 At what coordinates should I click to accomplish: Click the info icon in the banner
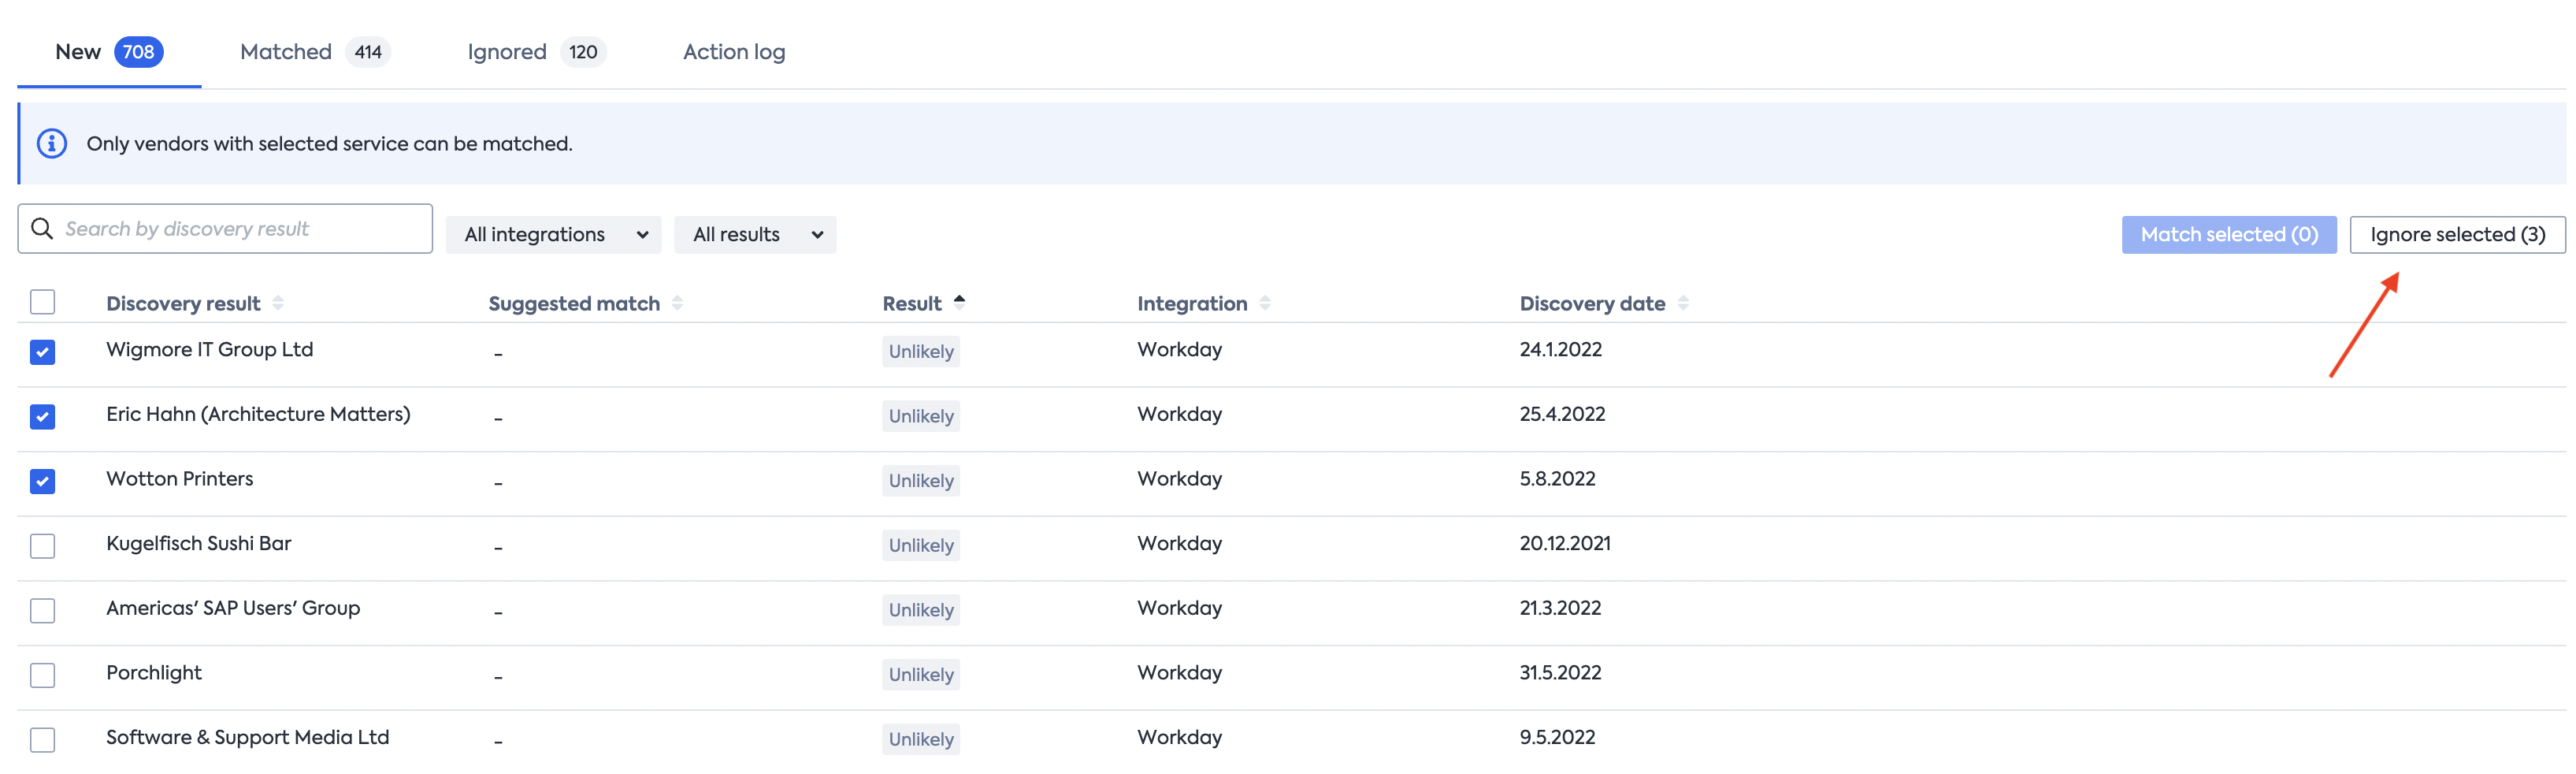tap(52, 144)
